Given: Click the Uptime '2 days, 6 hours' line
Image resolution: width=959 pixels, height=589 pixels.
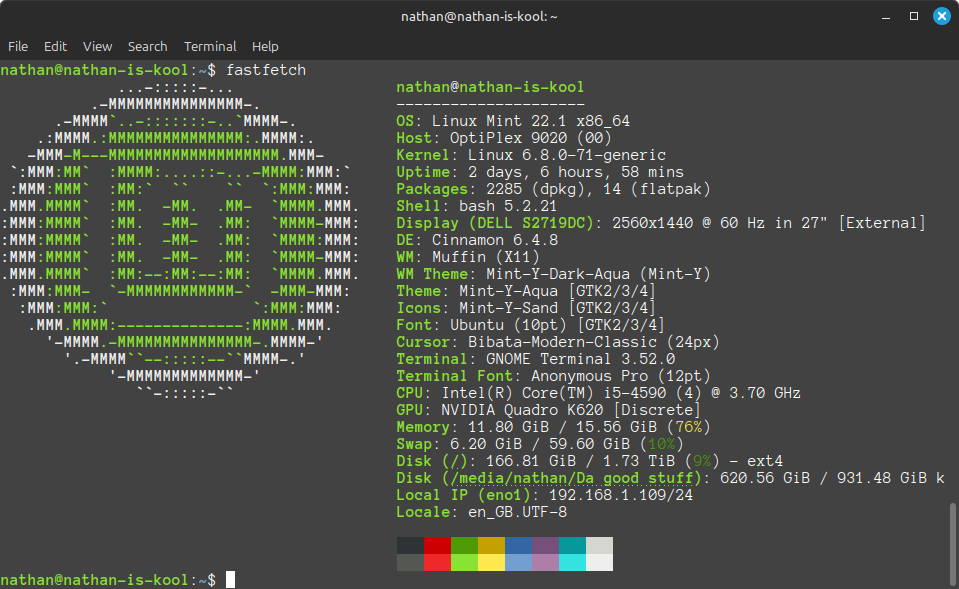Looking at the screenshot, I should point(540,172).
